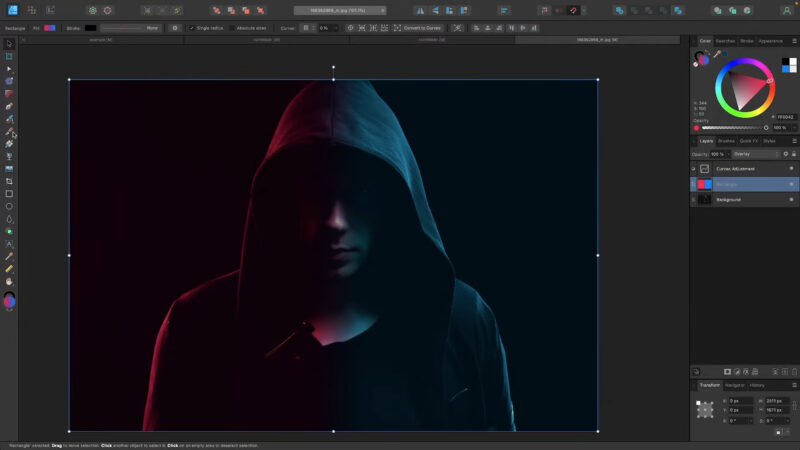Select the Vector Crop tool
800x450 pixels.
click(x=9, y=181)
